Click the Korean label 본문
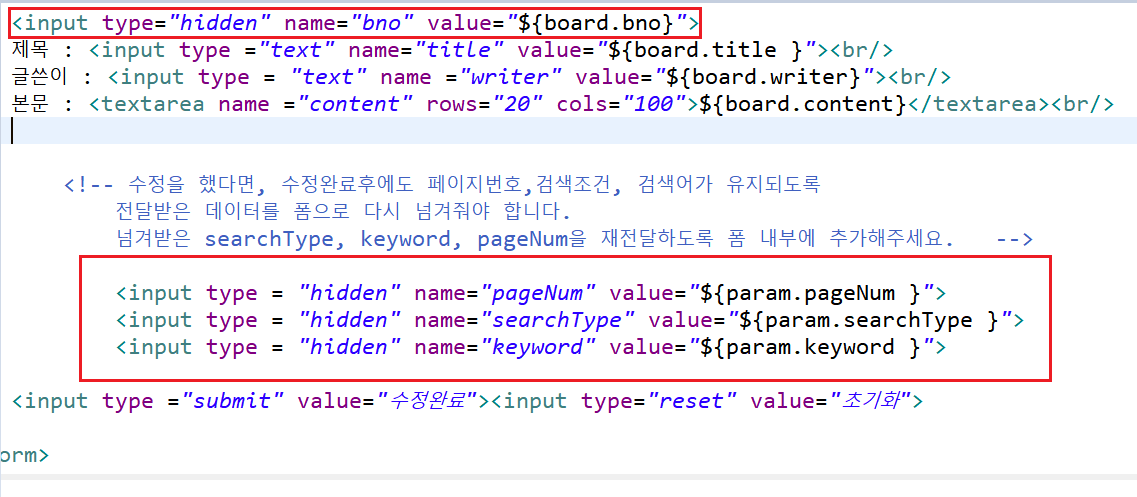The image size is (1137, 497). (x=31, y=104)
